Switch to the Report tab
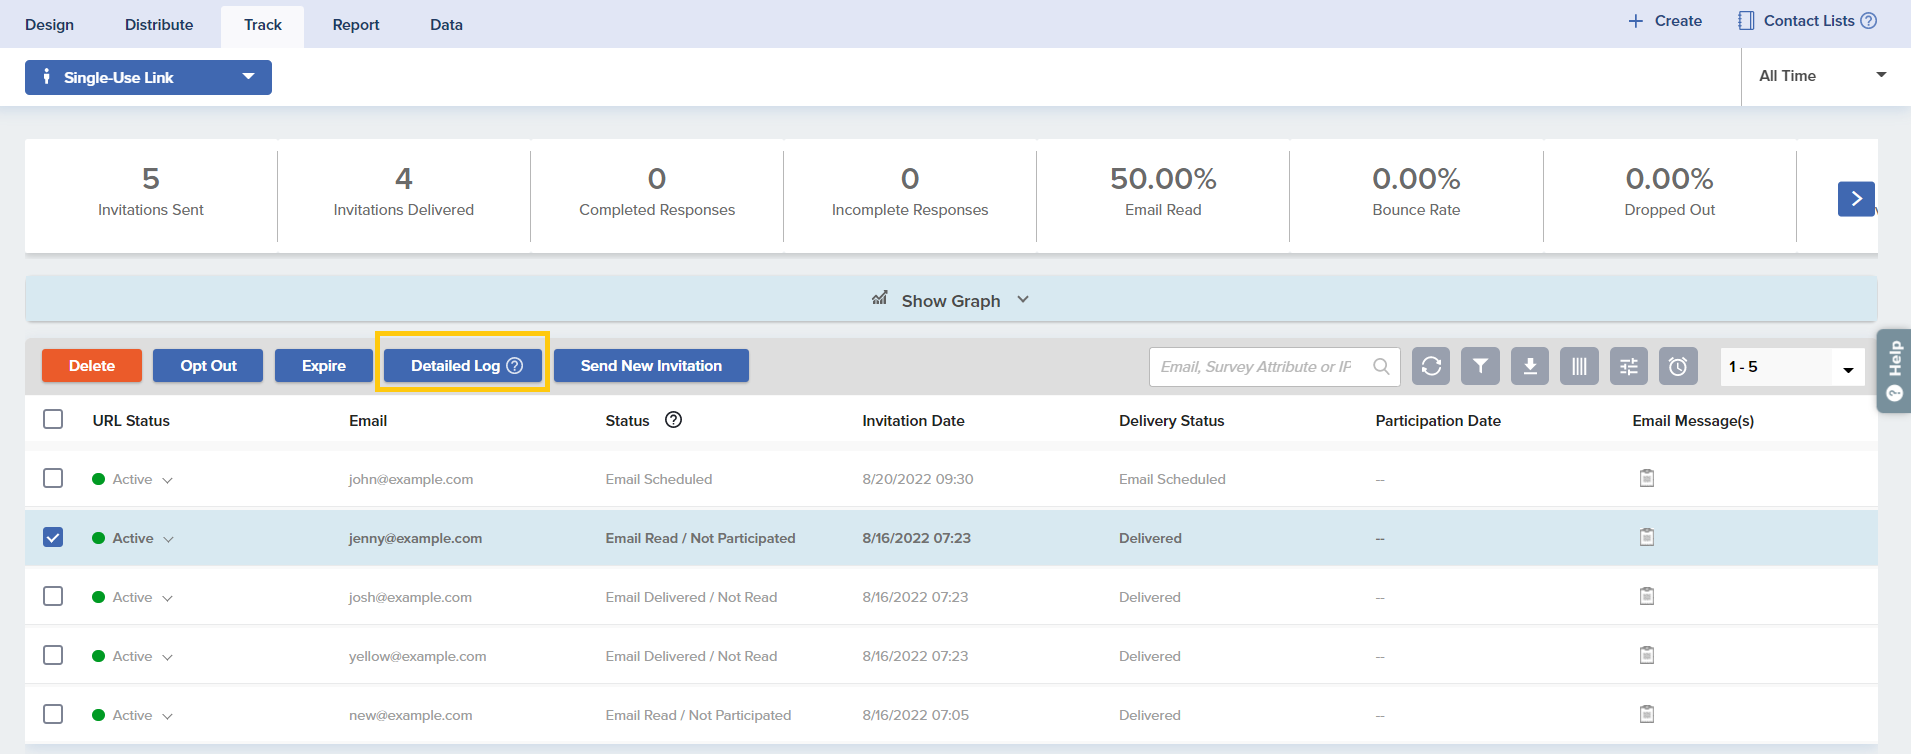 pos(356,25)
